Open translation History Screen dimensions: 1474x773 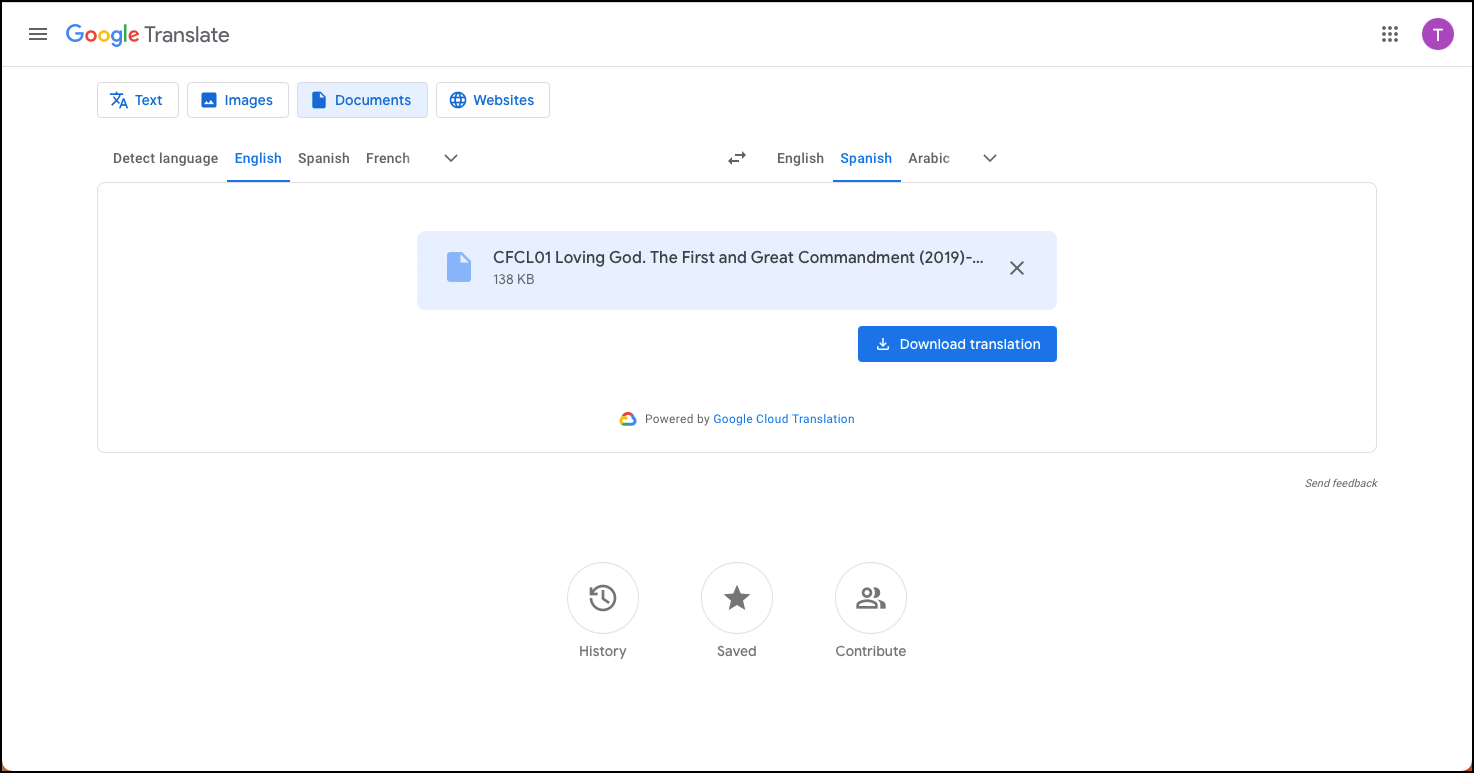[x=603, y=598]
